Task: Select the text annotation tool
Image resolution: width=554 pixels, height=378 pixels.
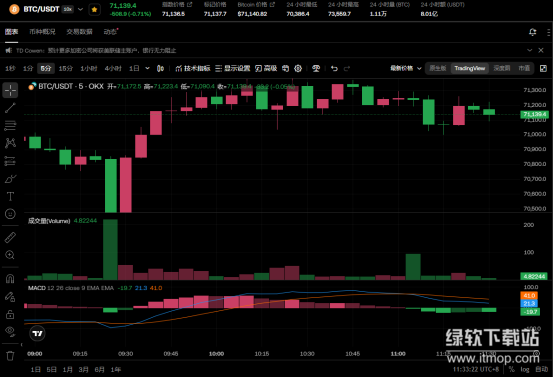Action: pyautogui.click(x=10, y=196)
